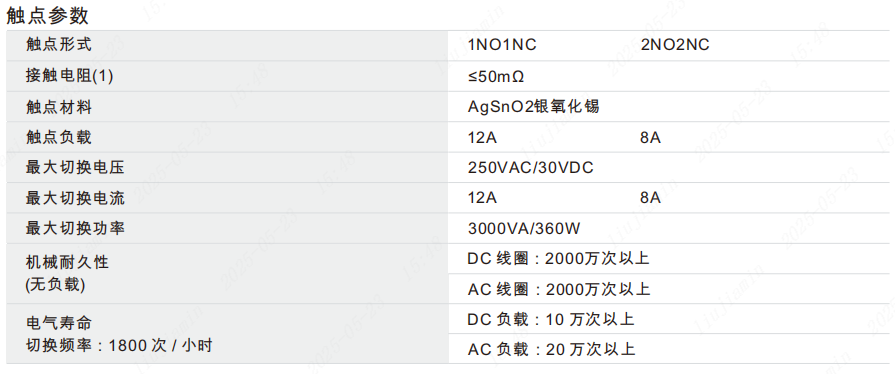This screenshot has height=374, width=895.
Task: Click the 切换频率 1800 次 / 小时 text
Action: (x=119, y=345)
